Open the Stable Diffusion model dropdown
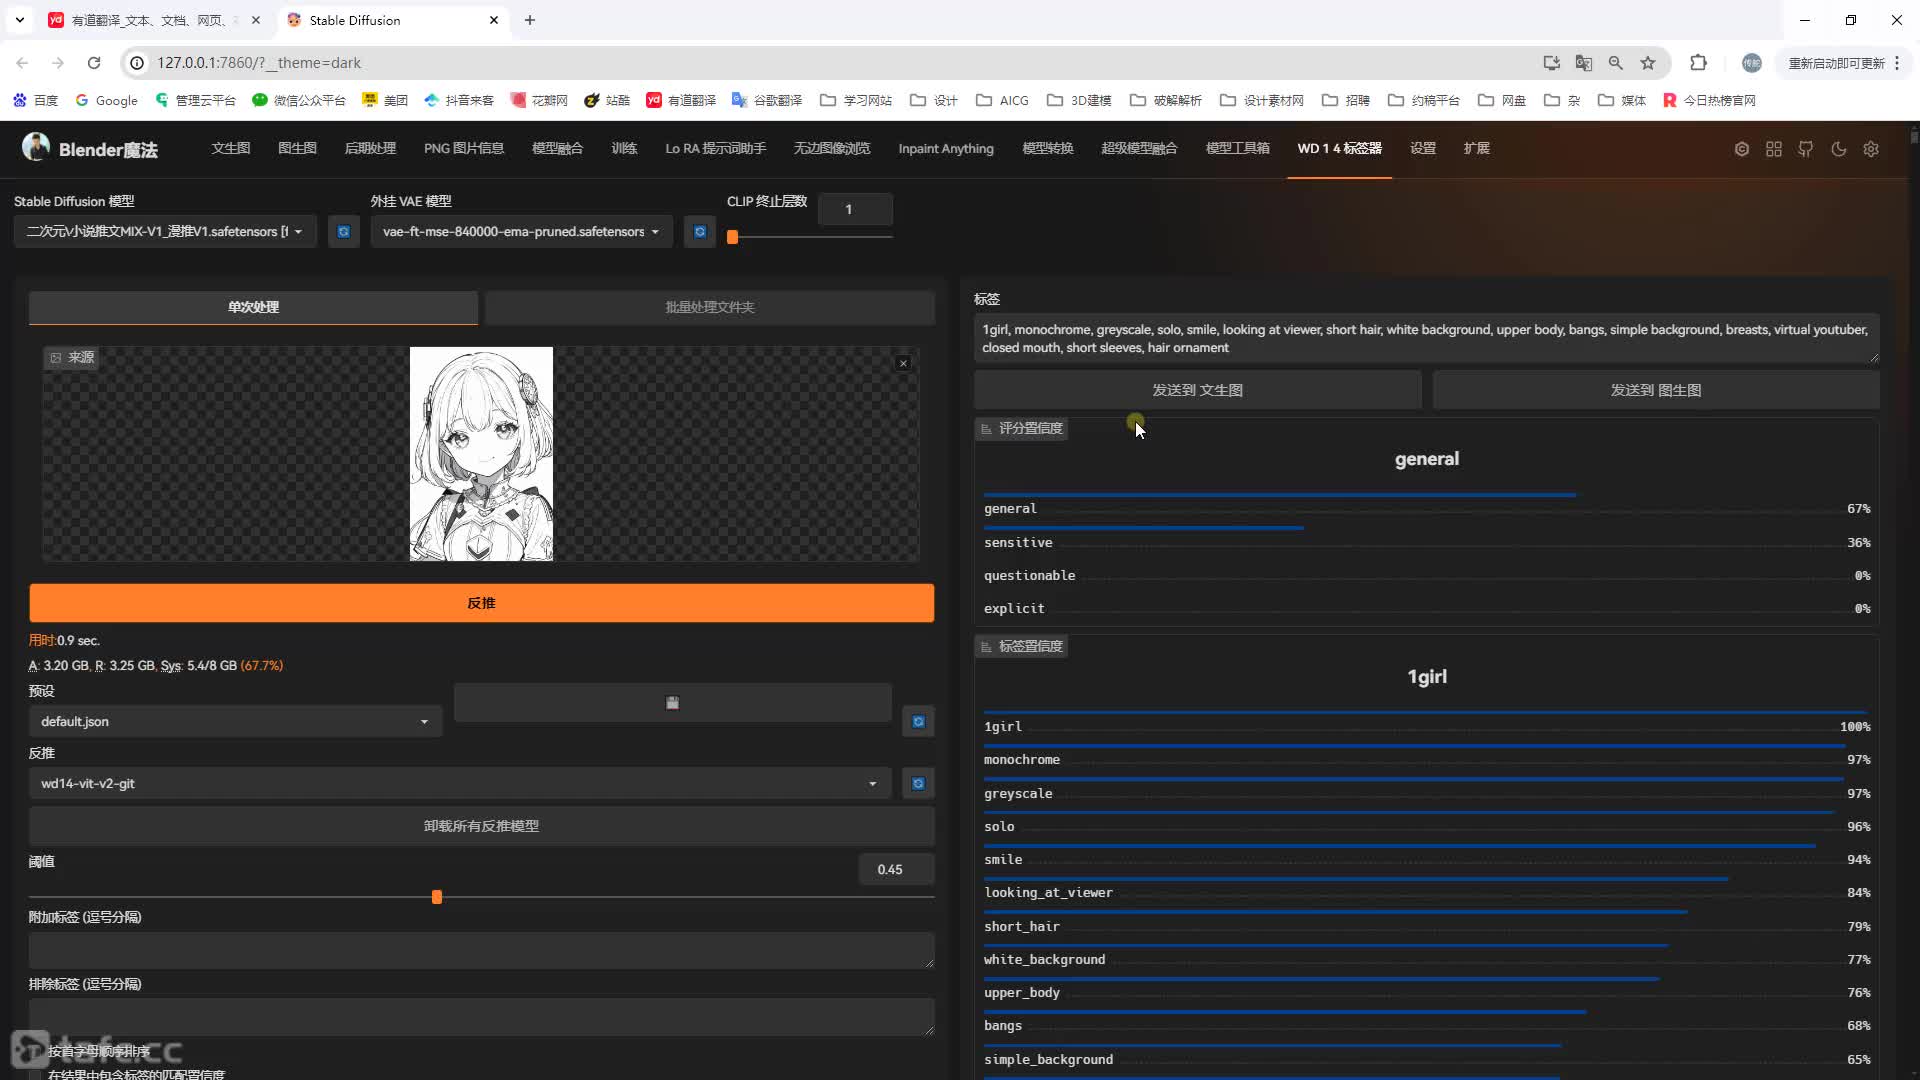1920x1080 pixels. point(165,231)
